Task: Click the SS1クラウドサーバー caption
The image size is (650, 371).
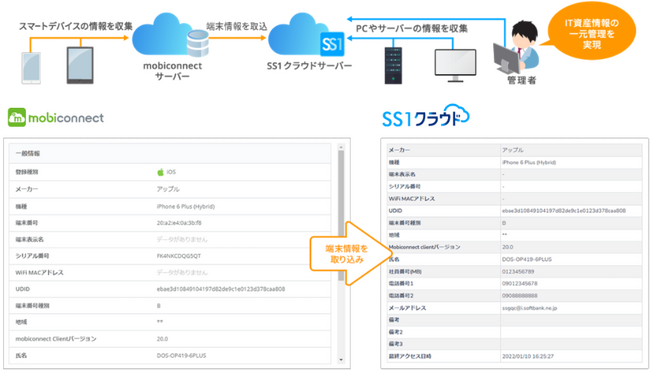Action: pos(309,66)
